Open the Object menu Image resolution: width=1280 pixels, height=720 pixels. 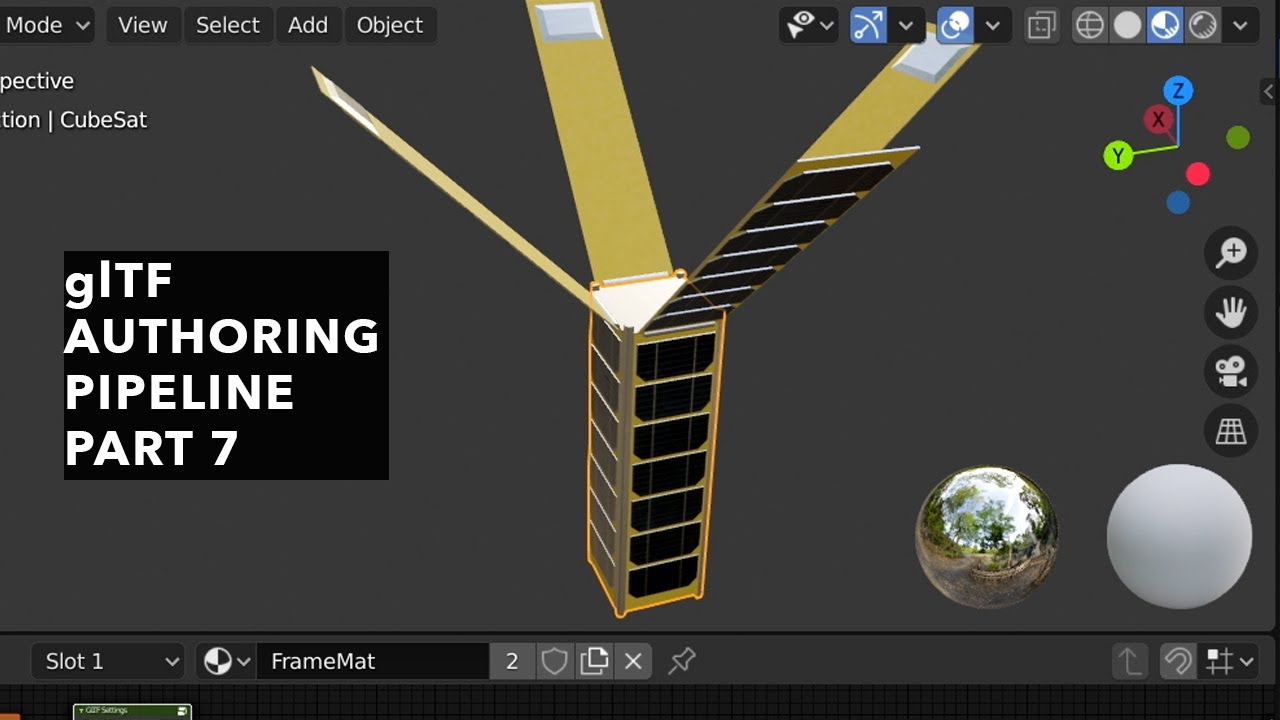[x=390, y=25]
